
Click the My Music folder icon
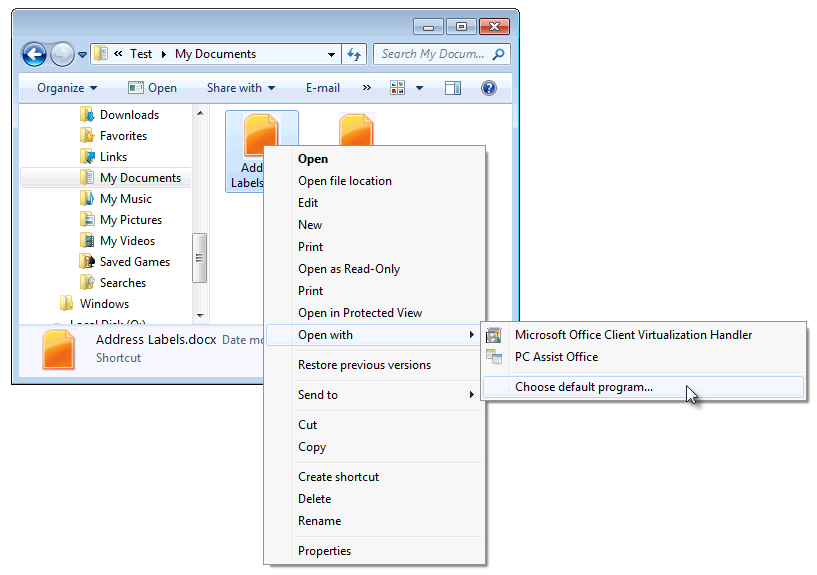point(87,198)
